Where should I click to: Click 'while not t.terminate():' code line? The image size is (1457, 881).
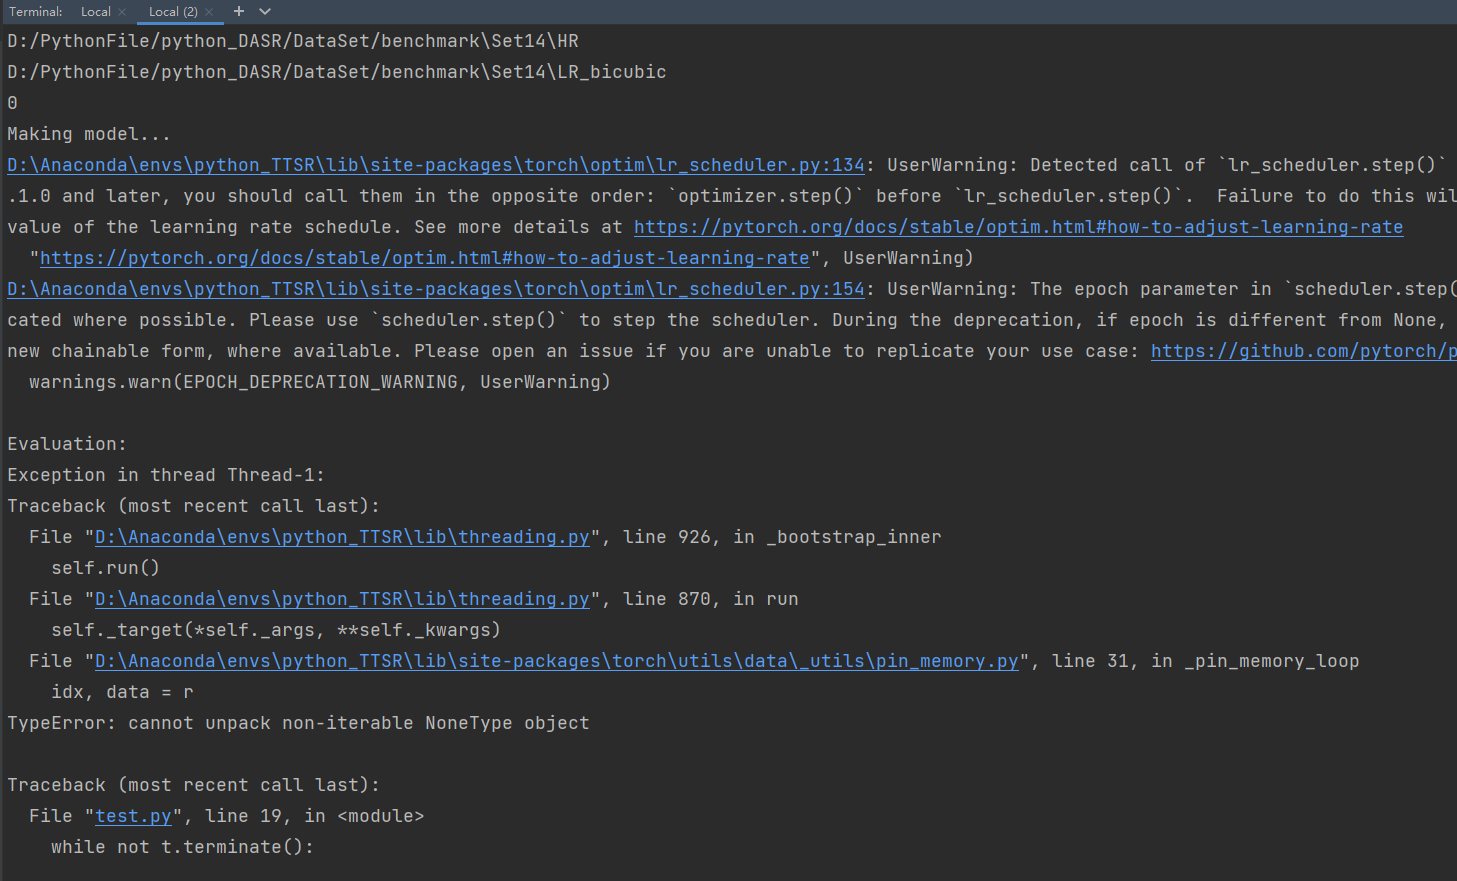coord(182,847)
